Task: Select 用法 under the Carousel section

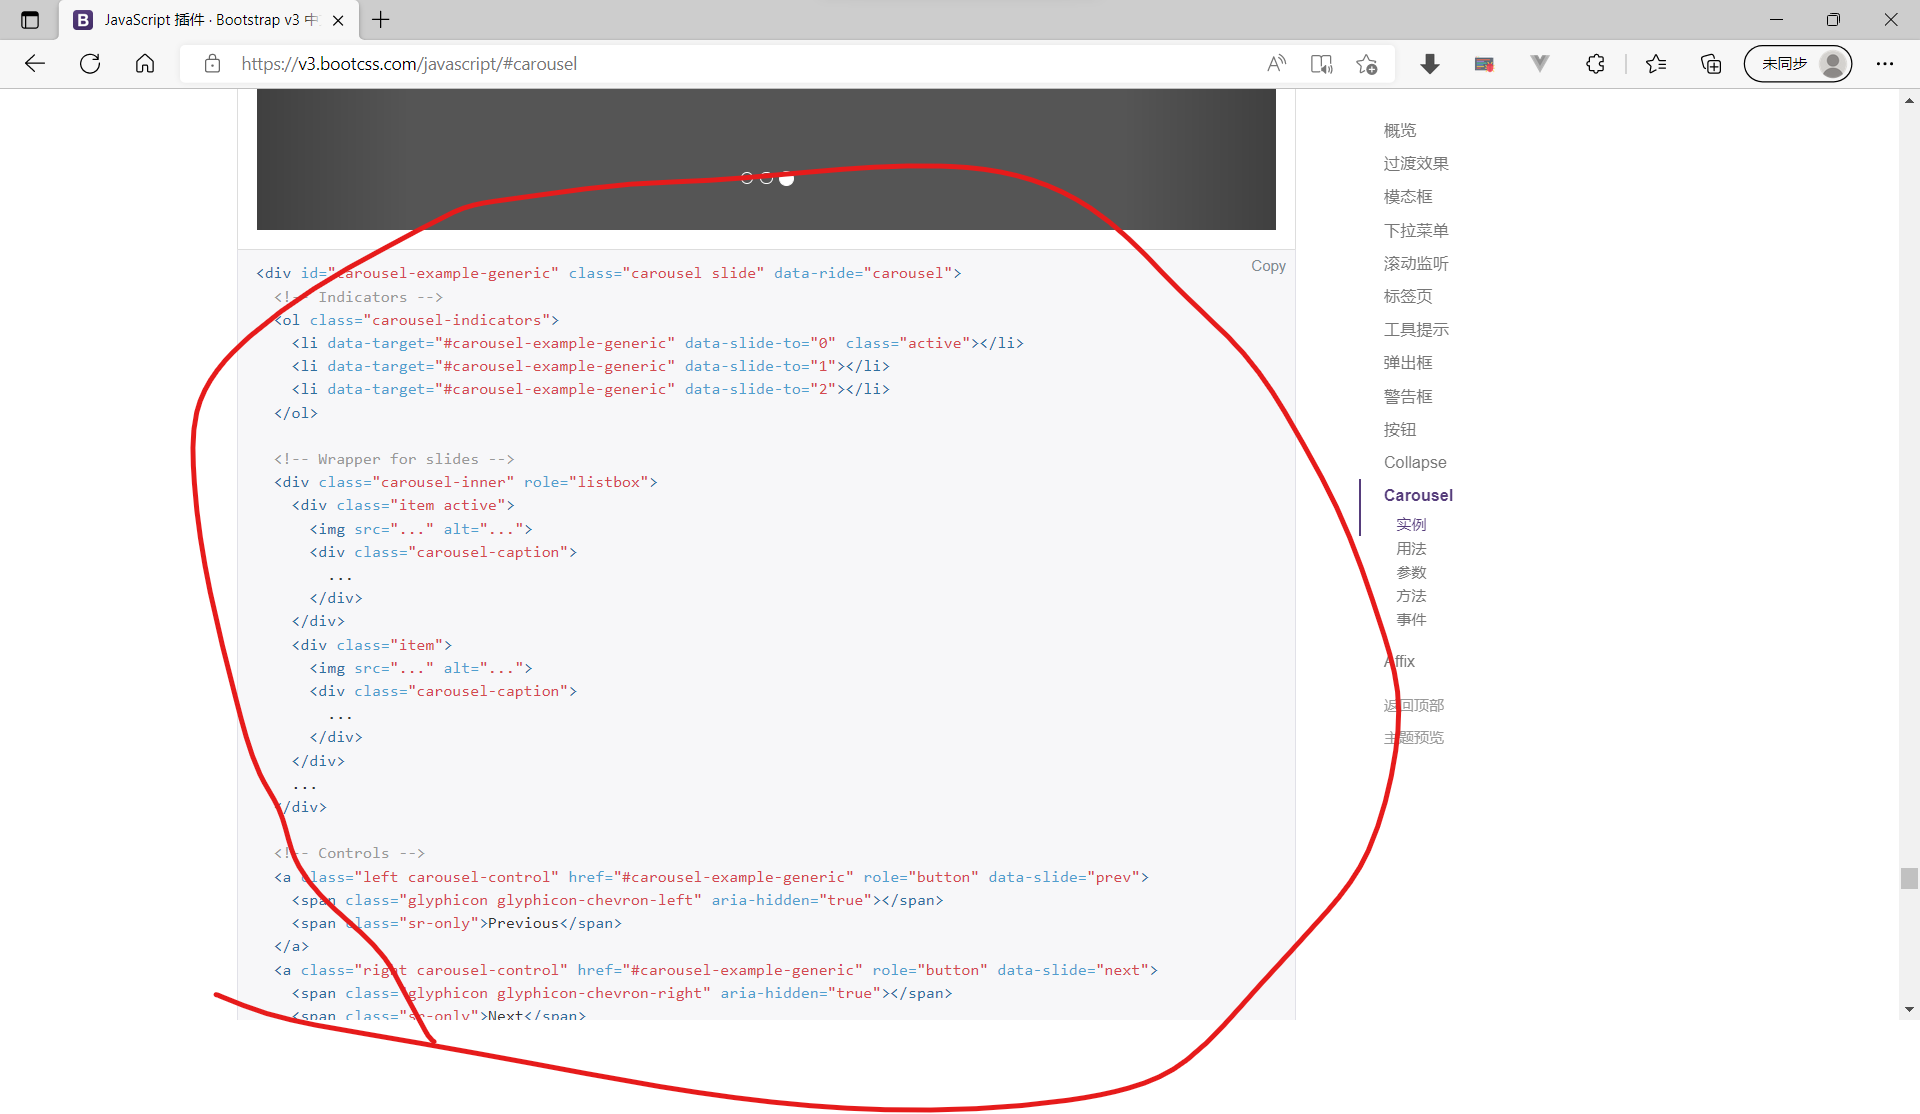Action: [1411, 548]
